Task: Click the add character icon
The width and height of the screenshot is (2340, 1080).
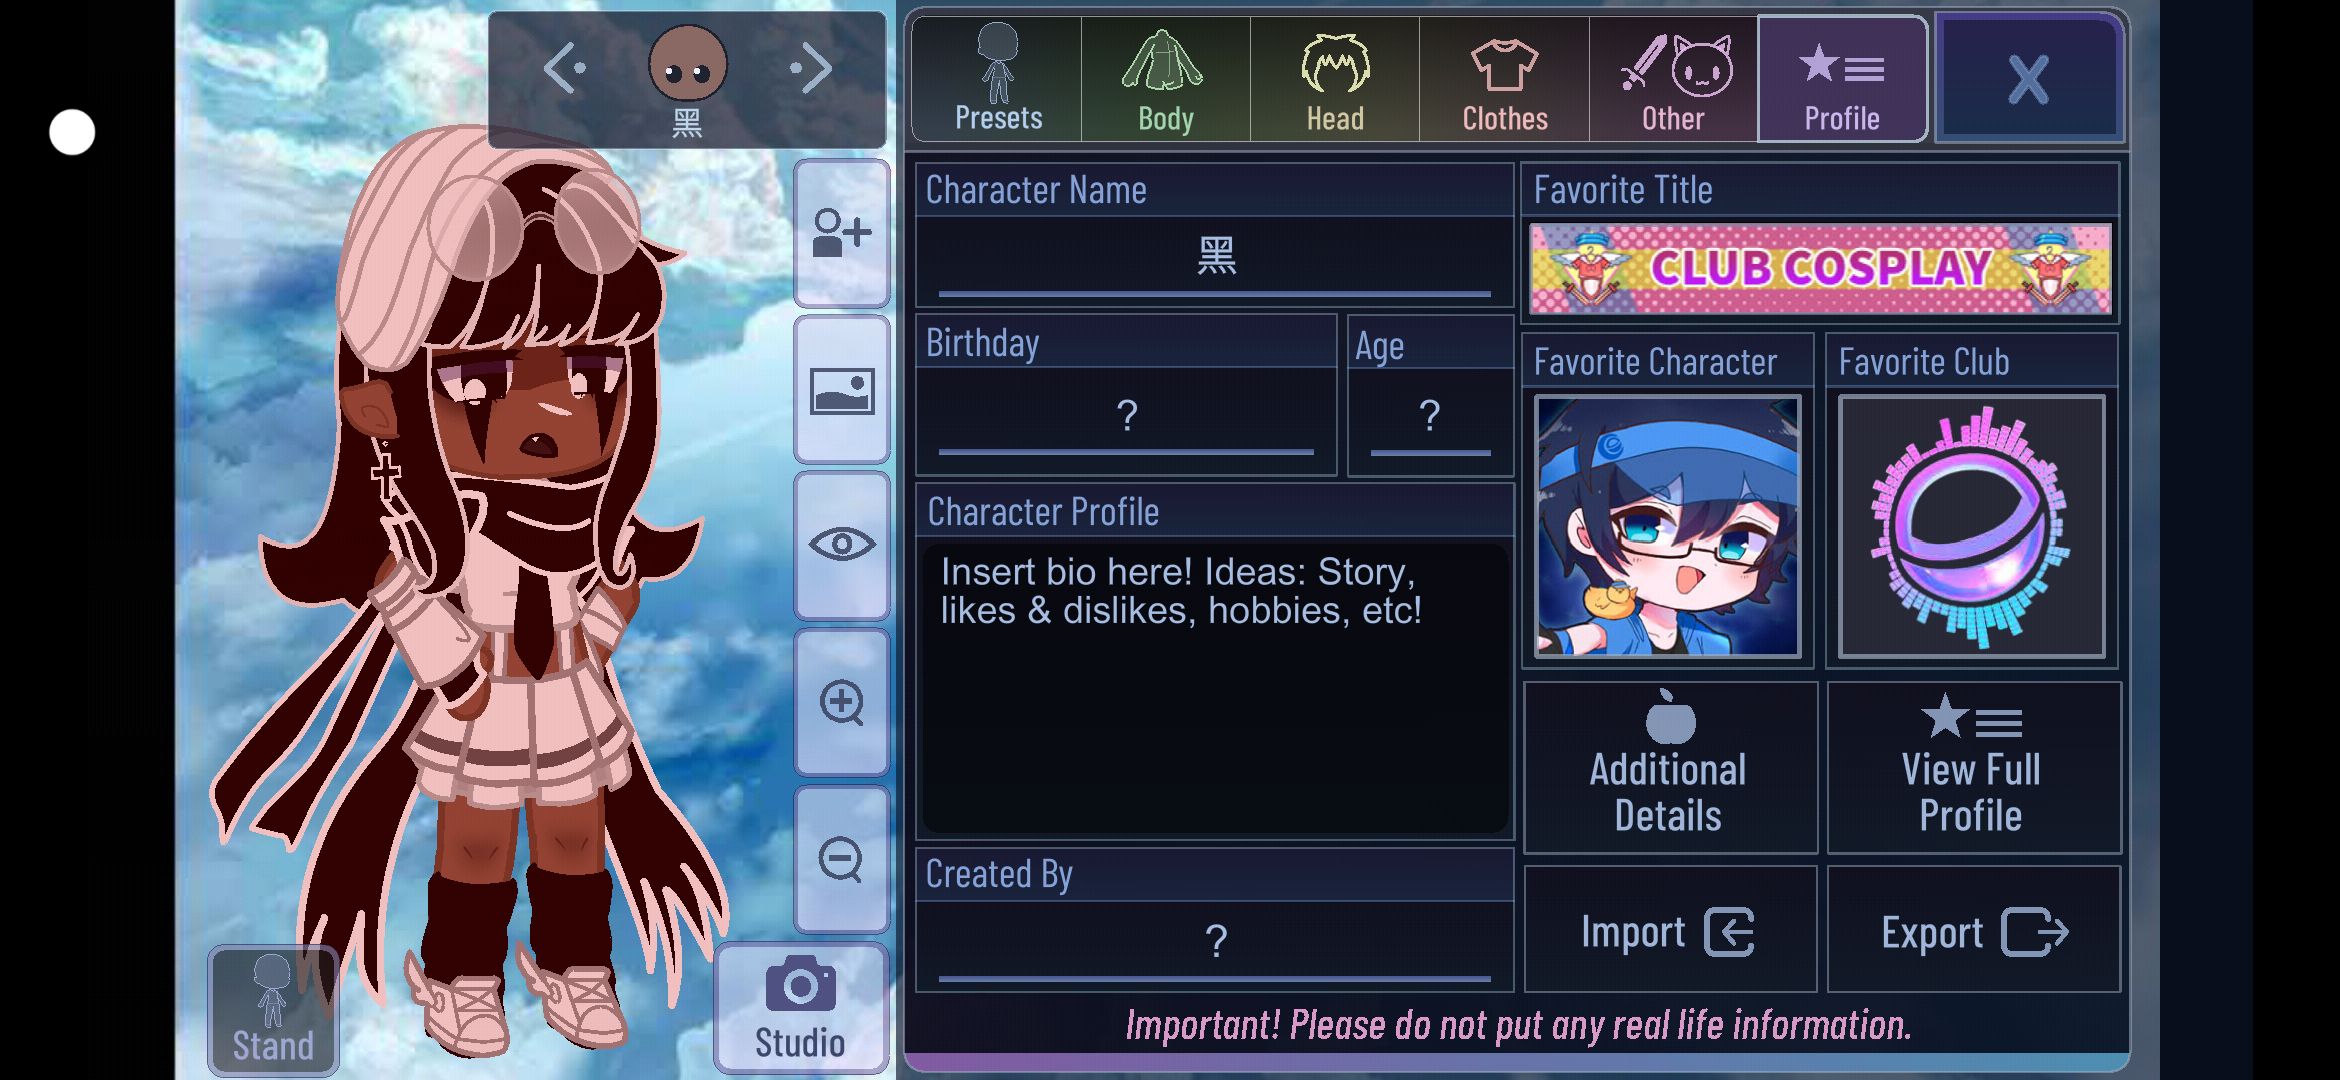Action: pos(842,233)
